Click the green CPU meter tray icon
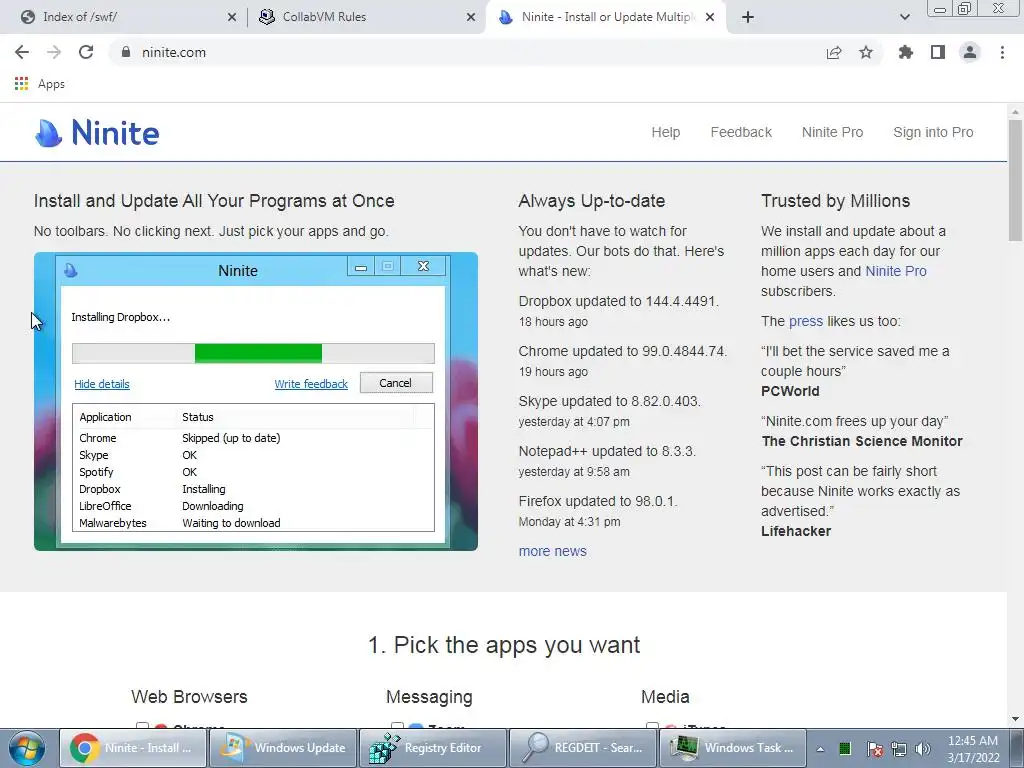This screenshot has width=1024, height=768. (x=844, y=749)
